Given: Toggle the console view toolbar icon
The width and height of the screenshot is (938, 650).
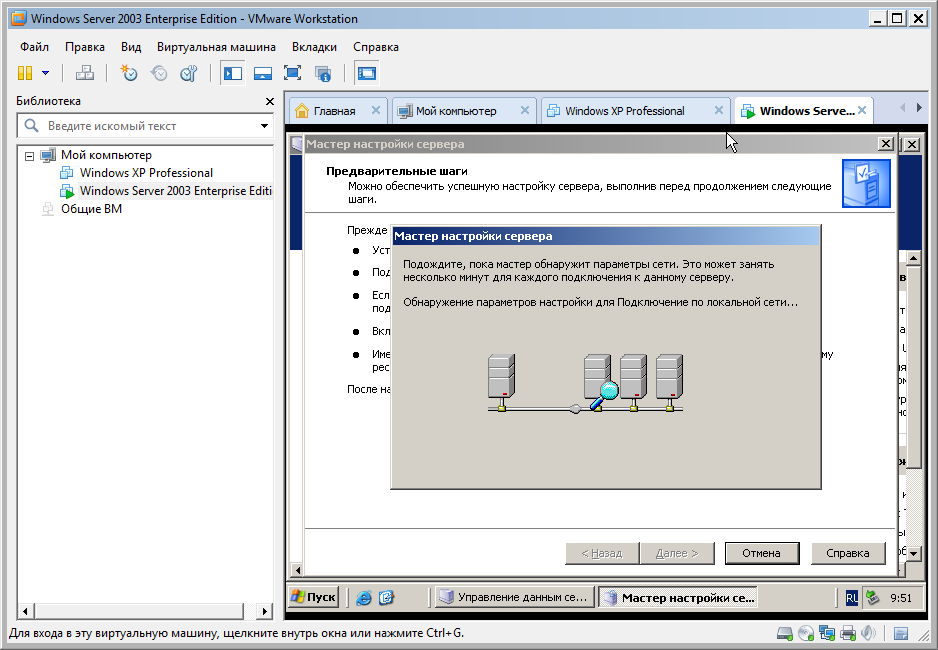Looking at the screenshot, I should pyautogui.click(x=367, y=74).
